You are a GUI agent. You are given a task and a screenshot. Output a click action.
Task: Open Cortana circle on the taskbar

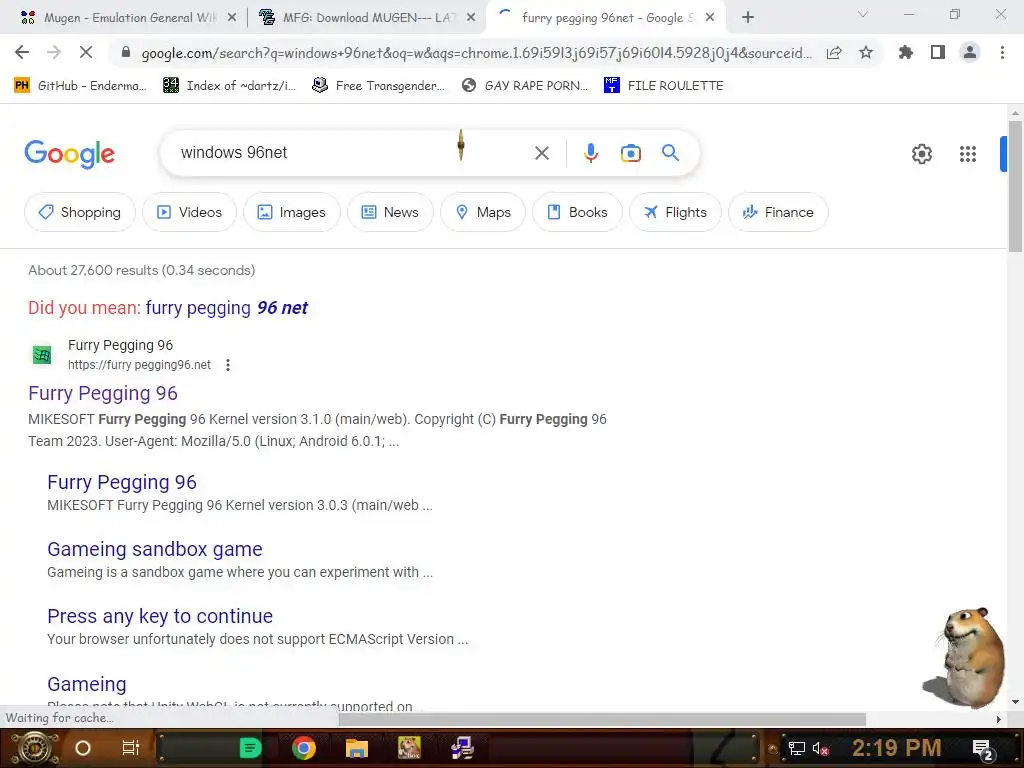click(82, 748)
